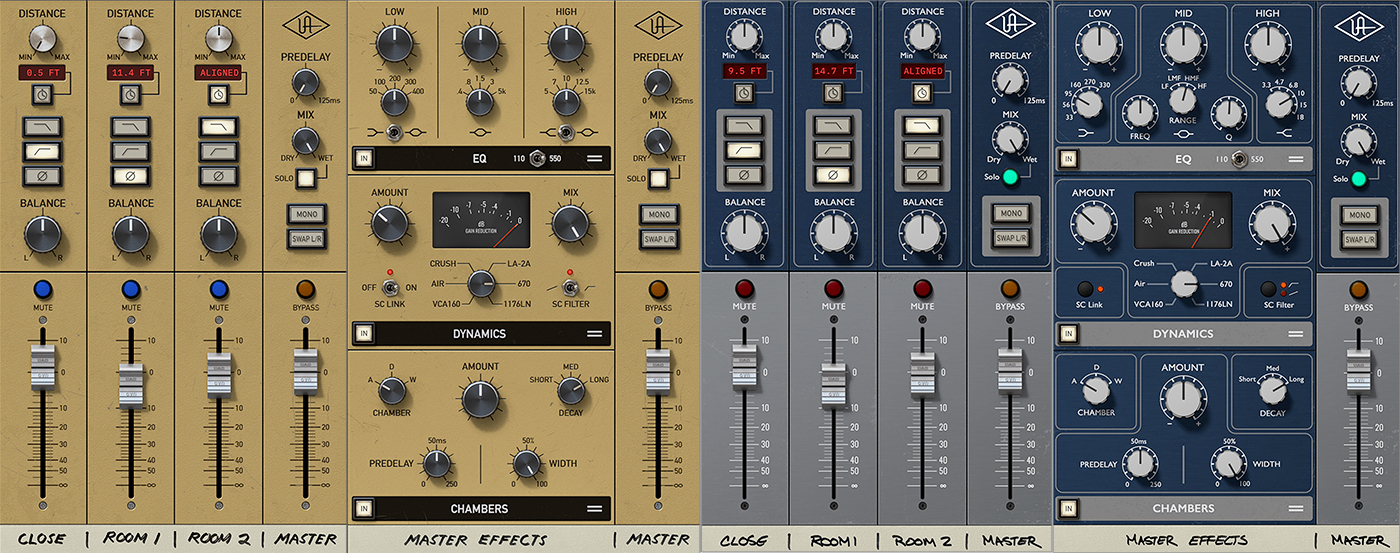Image resolution: width=1400 pixels, height=553 pixels.
Task: Click the clock align button on blue Room 2 channel
Action: click(922, 93)
